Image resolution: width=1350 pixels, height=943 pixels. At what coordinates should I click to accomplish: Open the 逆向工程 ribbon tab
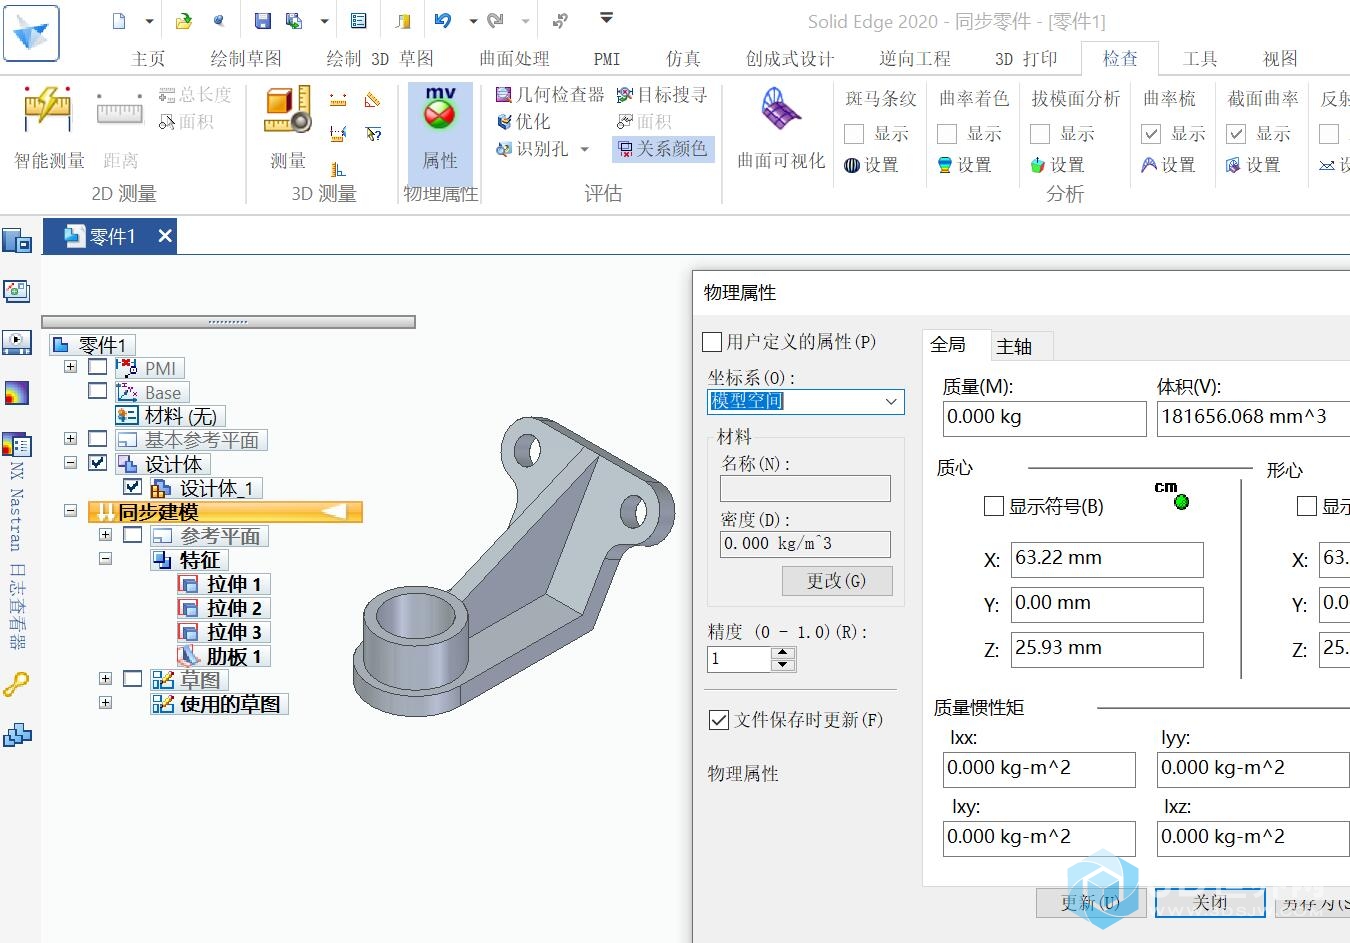click(x=915, y=59)
